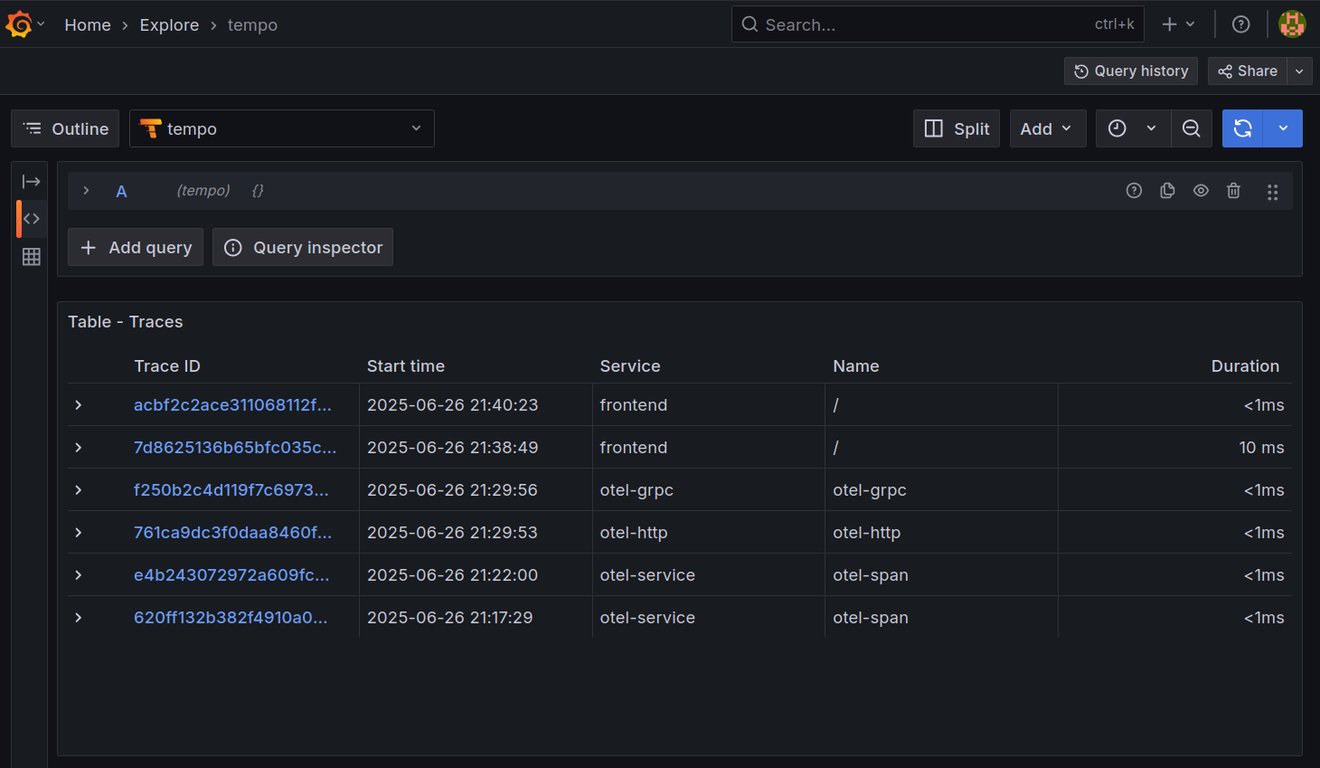This screenshot has width=1320, height=768.
Task: Expand the trace row starting with 7d8625
Action: (x=78, y=447)
